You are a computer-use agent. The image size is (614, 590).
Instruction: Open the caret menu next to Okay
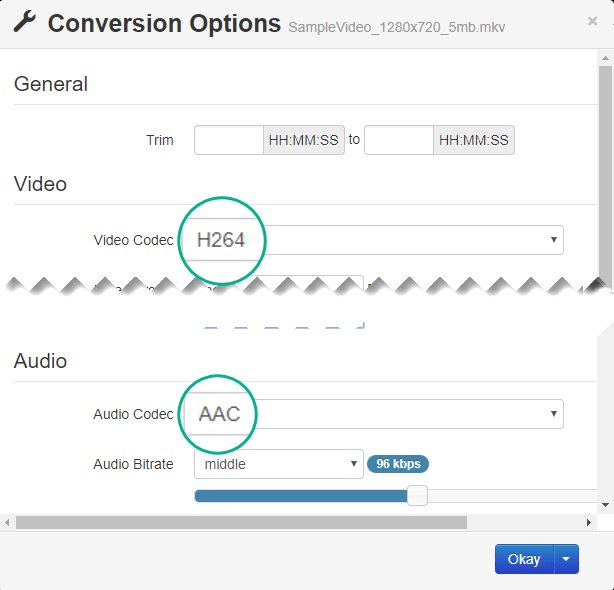568,559
